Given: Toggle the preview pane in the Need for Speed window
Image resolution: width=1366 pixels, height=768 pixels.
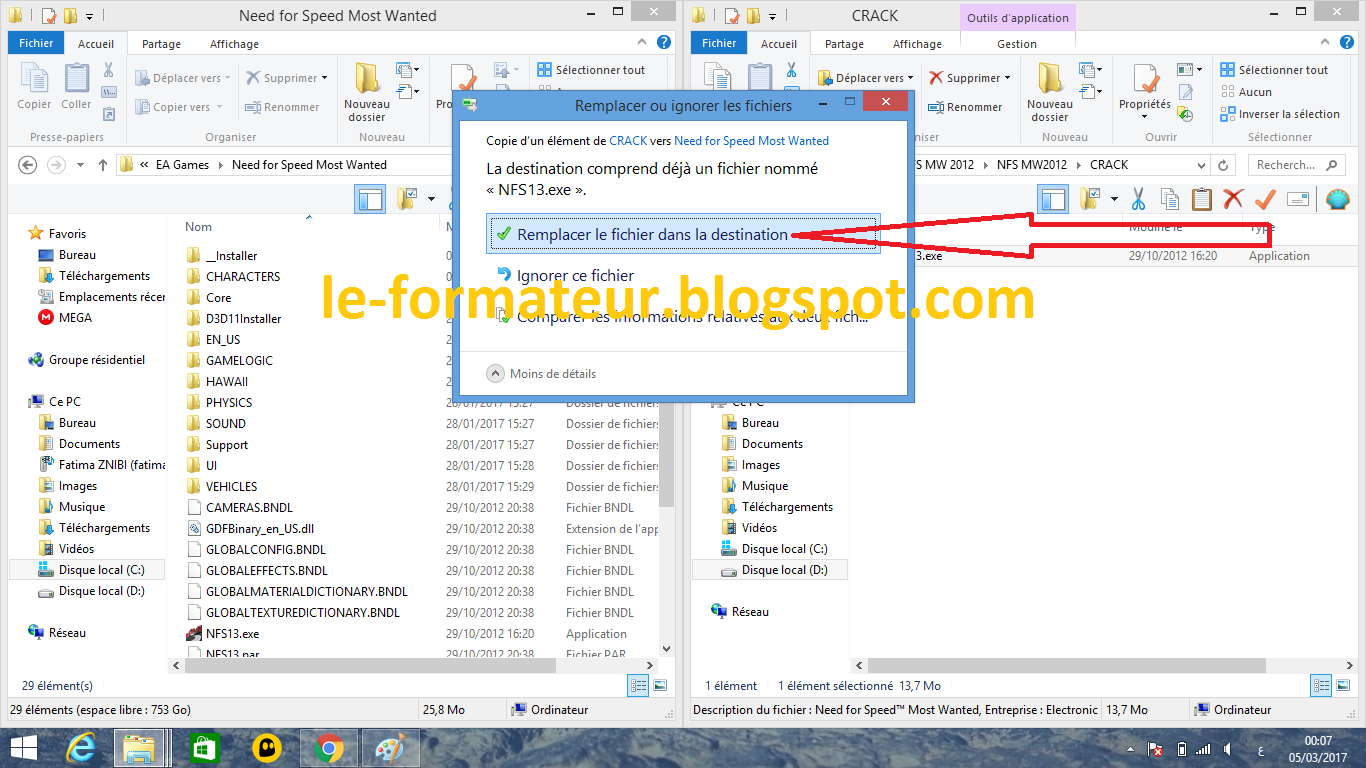Looking at the screenshot, I should point(370,199).
